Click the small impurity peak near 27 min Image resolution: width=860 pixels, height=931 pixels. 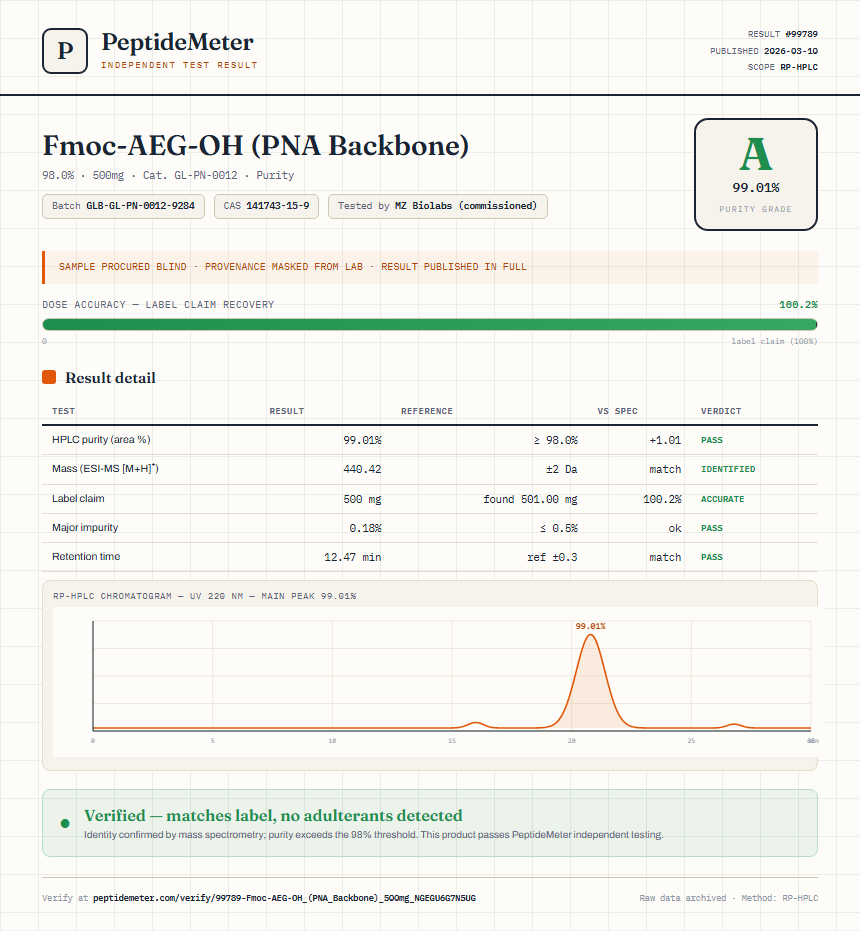[x=734, y=726]
